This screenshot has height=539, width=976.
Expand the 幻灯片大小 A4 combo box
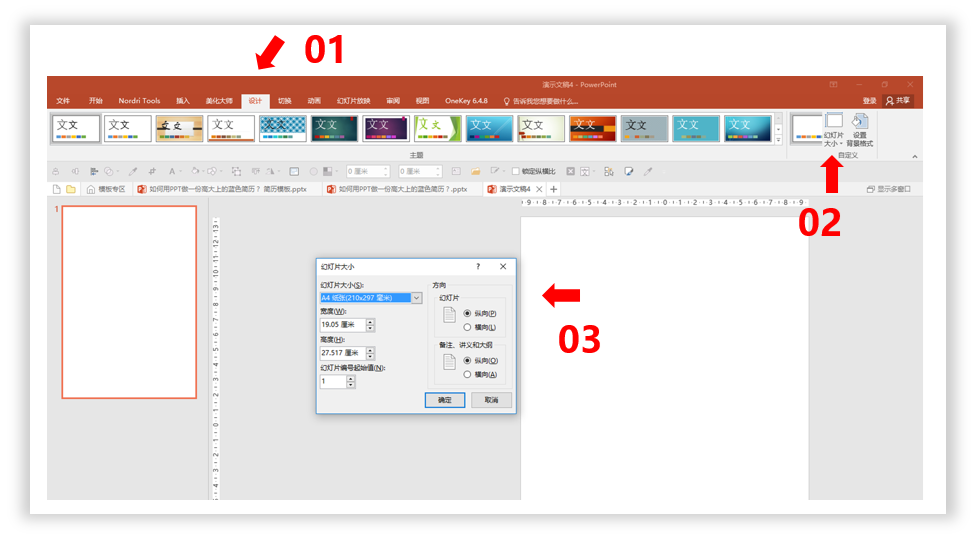tap(416, 298)
